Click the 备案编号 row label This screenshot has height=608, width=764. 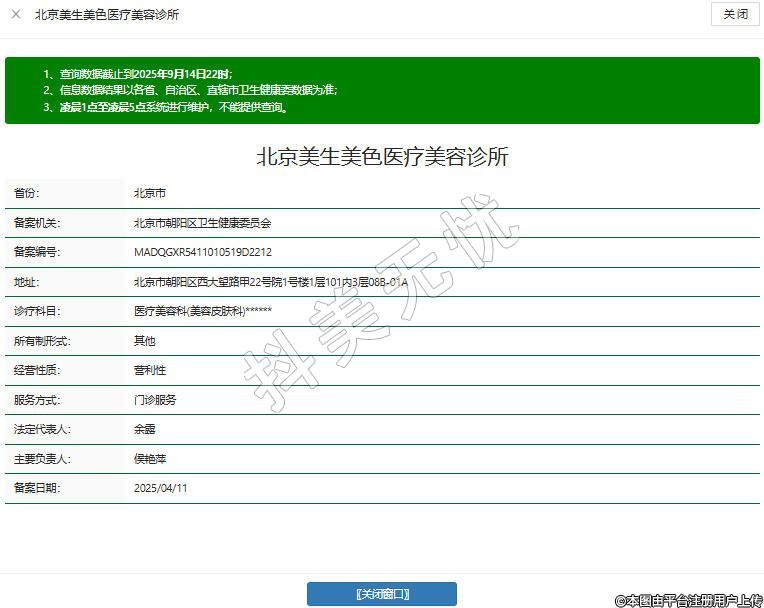point(37,252)
